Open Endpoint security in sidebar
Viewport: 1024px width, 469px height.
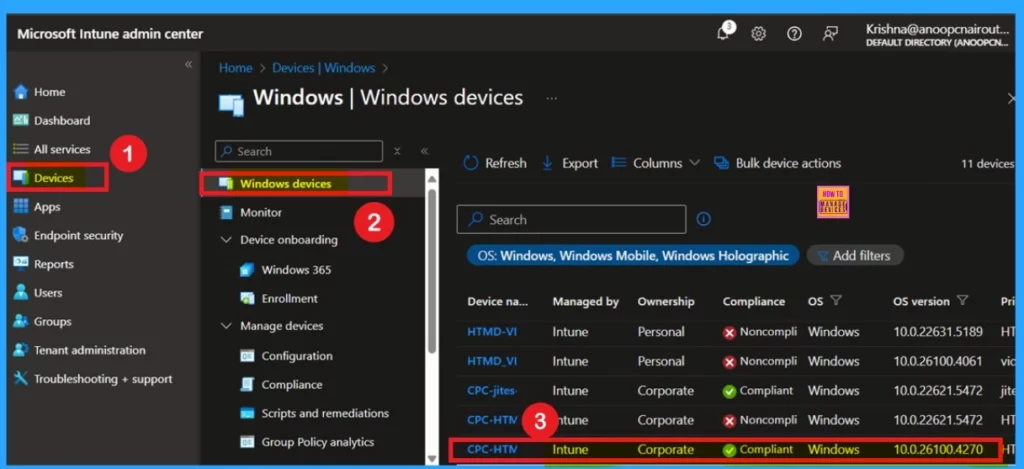(78, 235)
